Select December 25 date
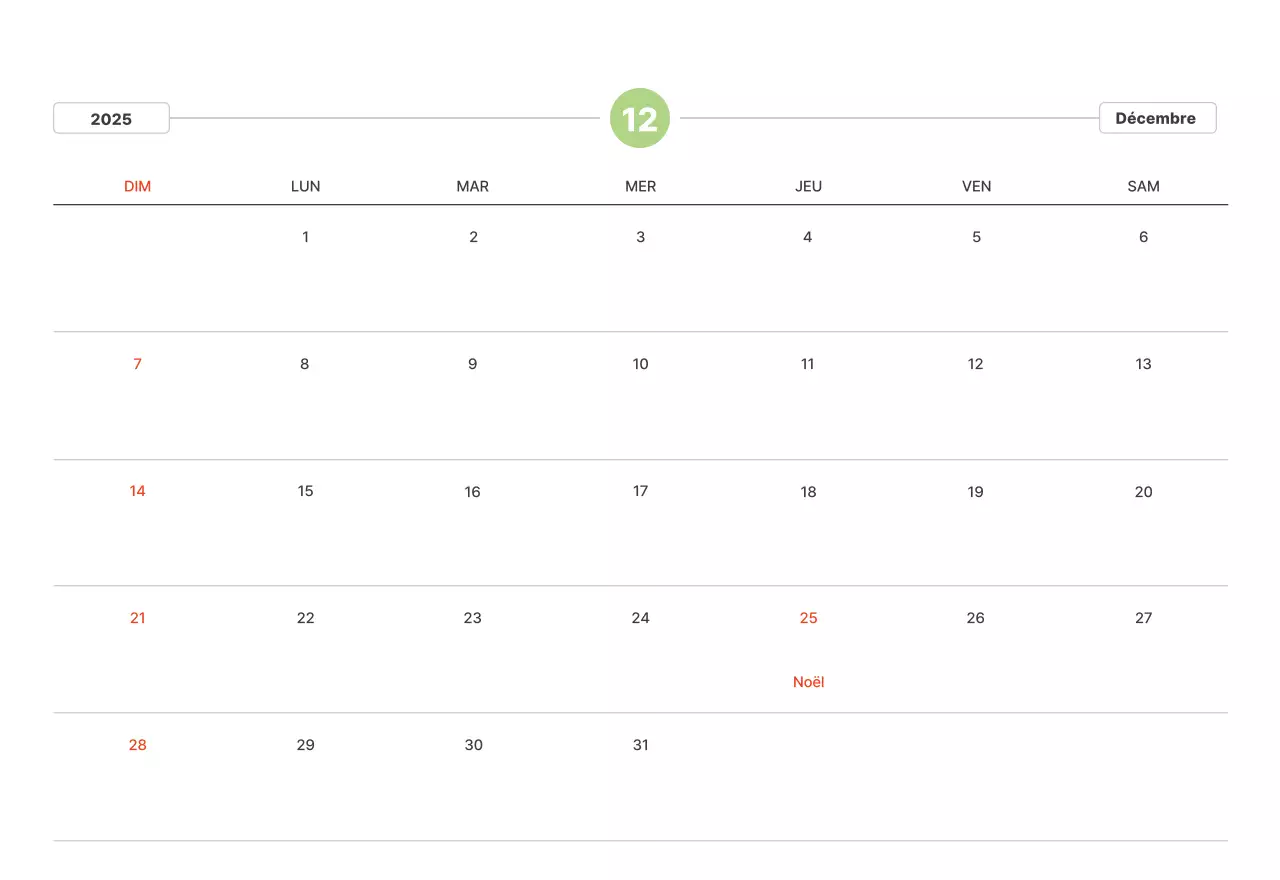 click(808, 618)
